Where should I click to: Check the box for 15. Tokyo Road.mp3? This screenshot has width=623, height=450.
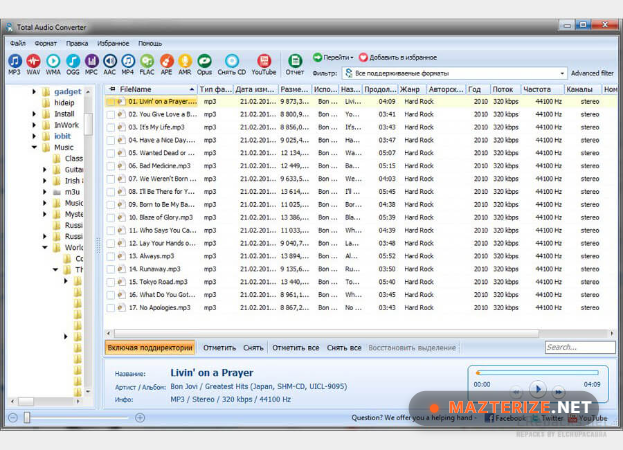coord(110,282)
